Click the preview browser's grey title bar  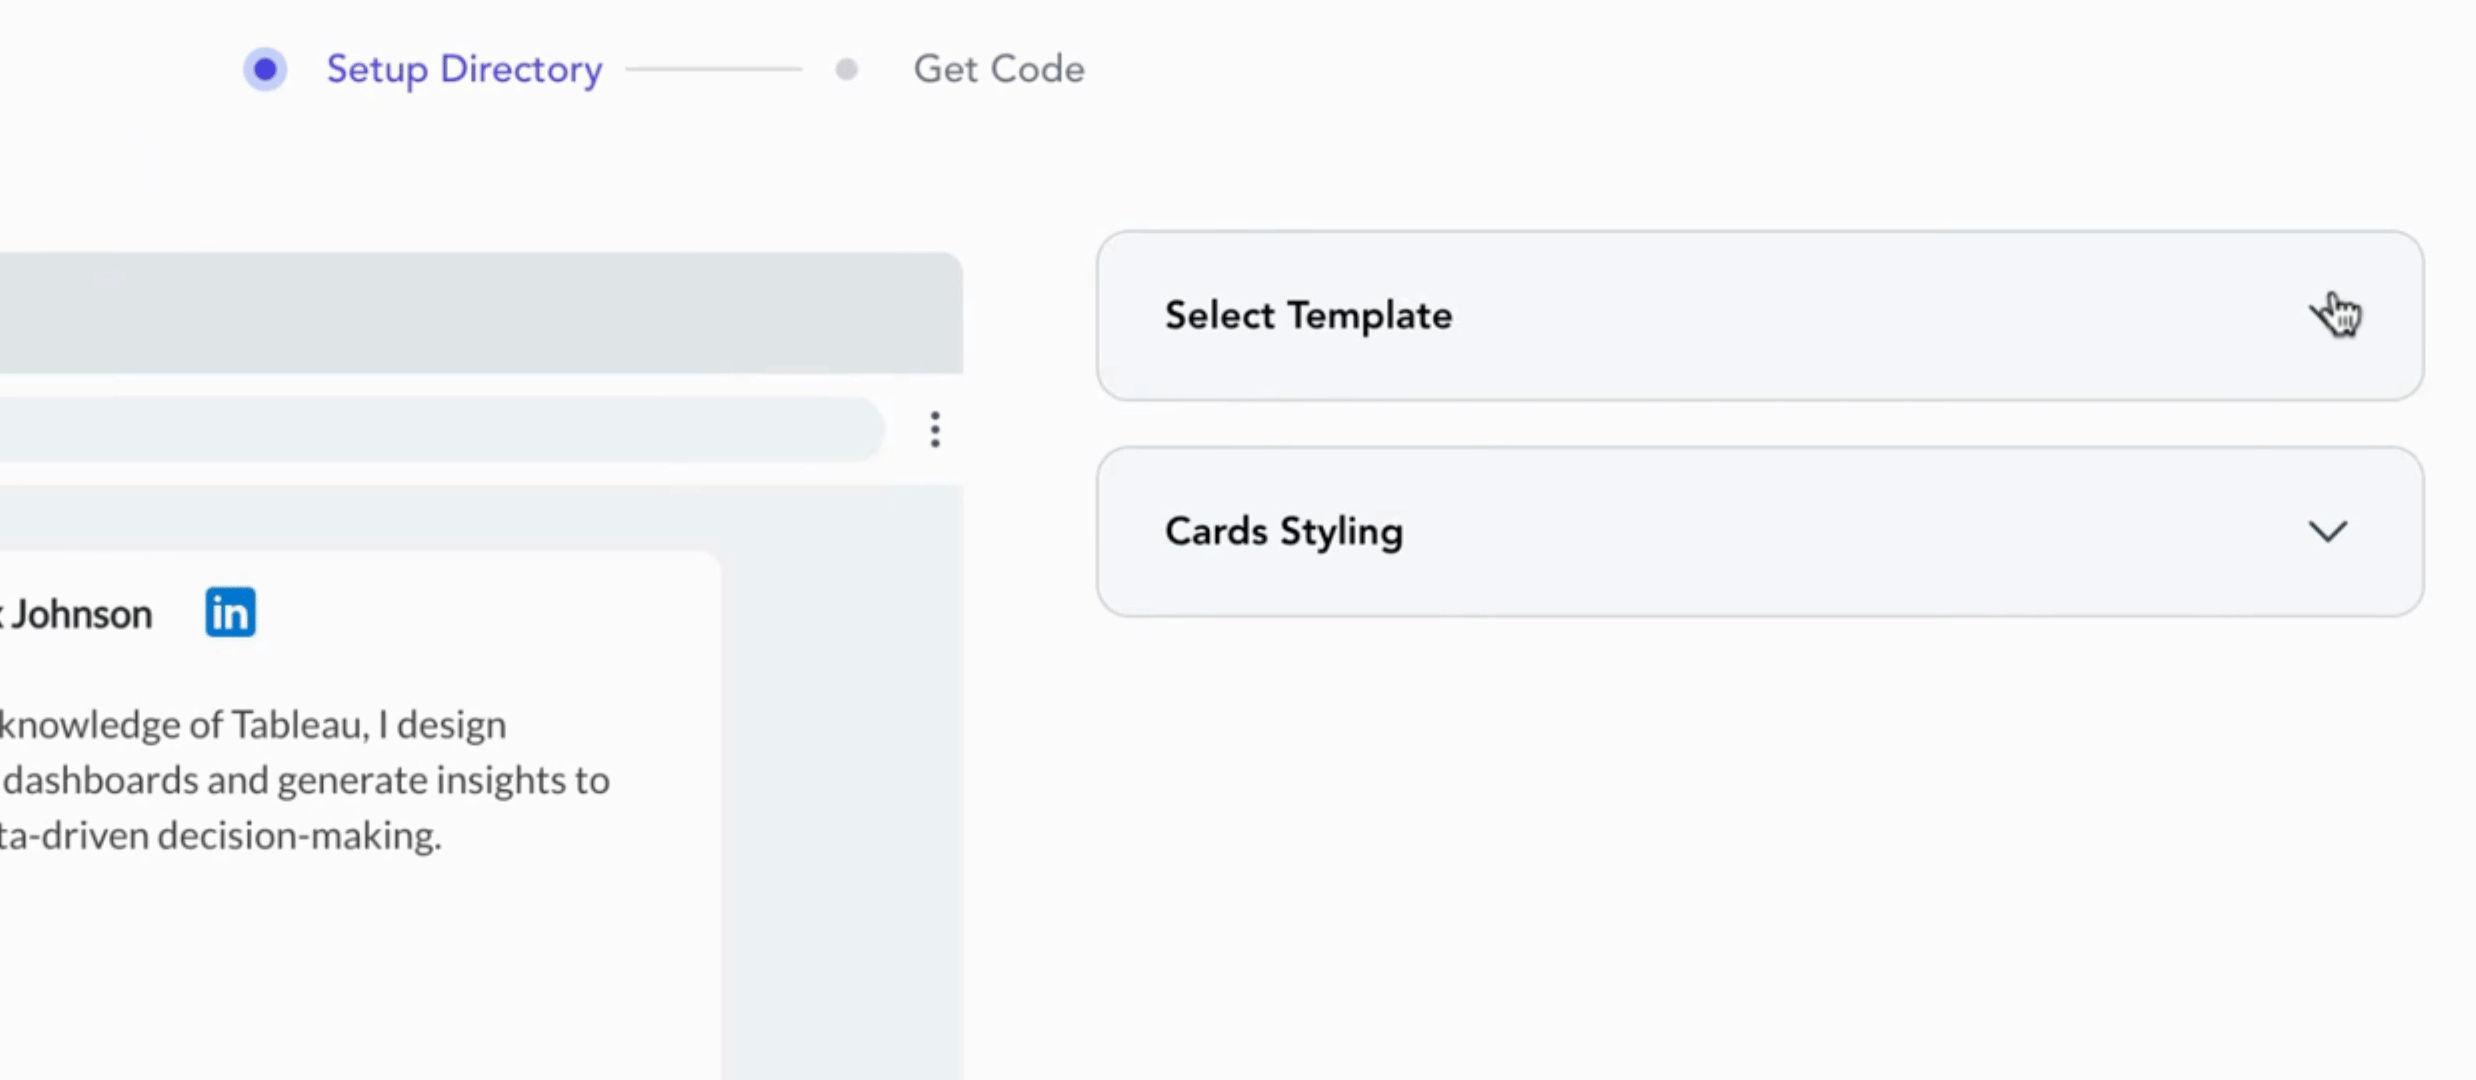pos(480,312)
